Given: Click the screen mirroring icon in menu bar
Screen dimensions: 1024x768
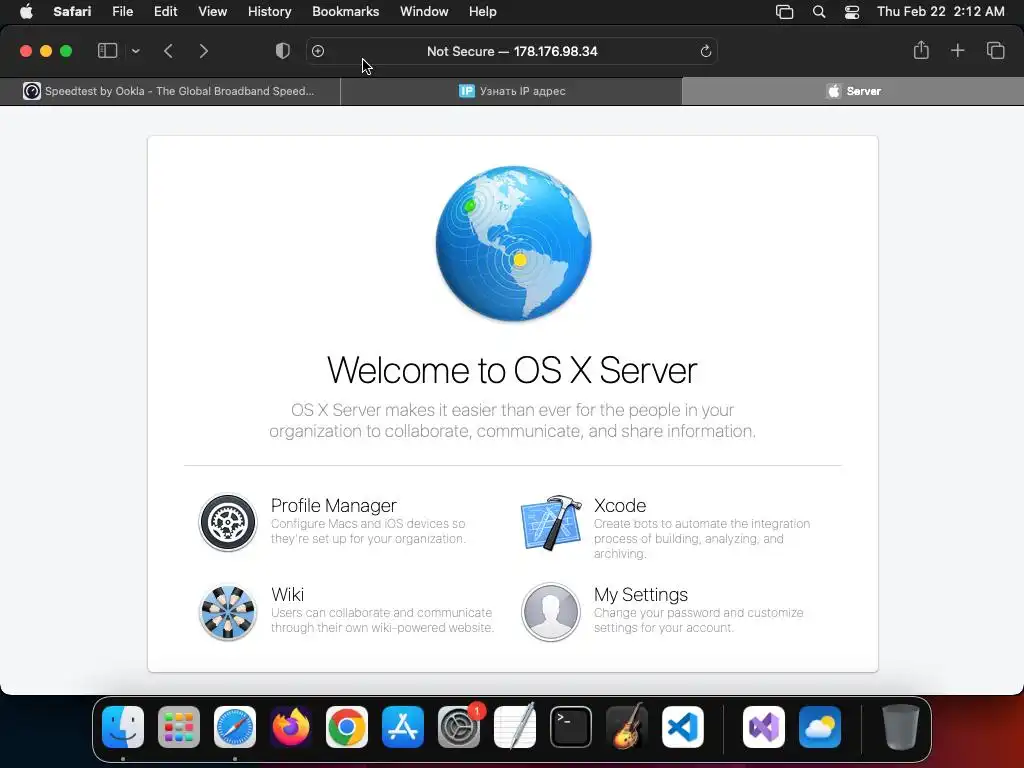Looking at the screenshot, I should point(784,11).
